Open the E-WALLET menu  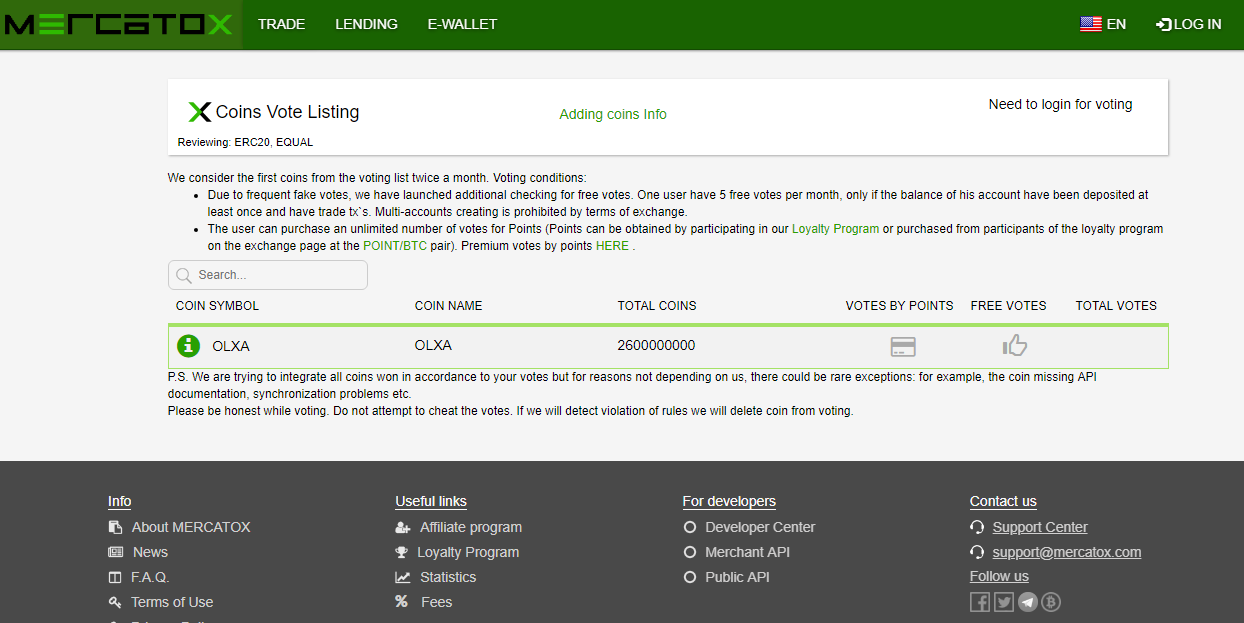point(462,24)
